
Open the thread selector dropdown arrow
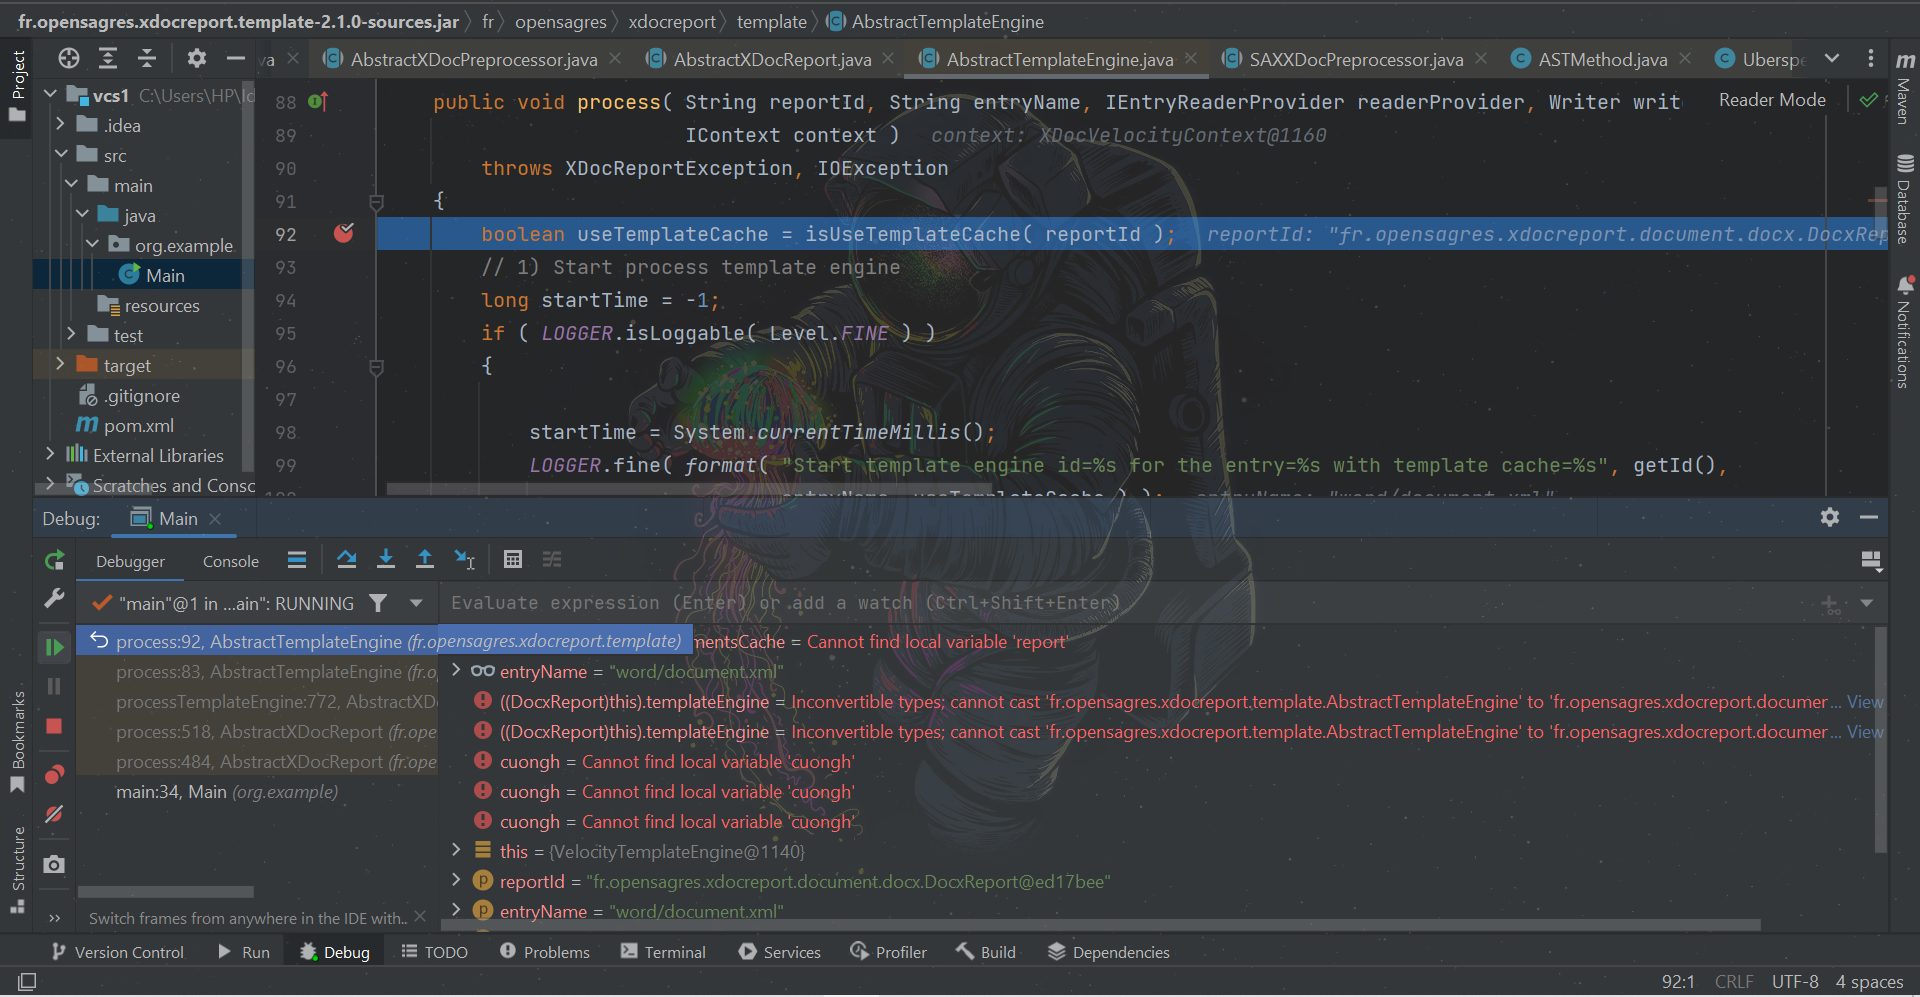click(416, 603)
